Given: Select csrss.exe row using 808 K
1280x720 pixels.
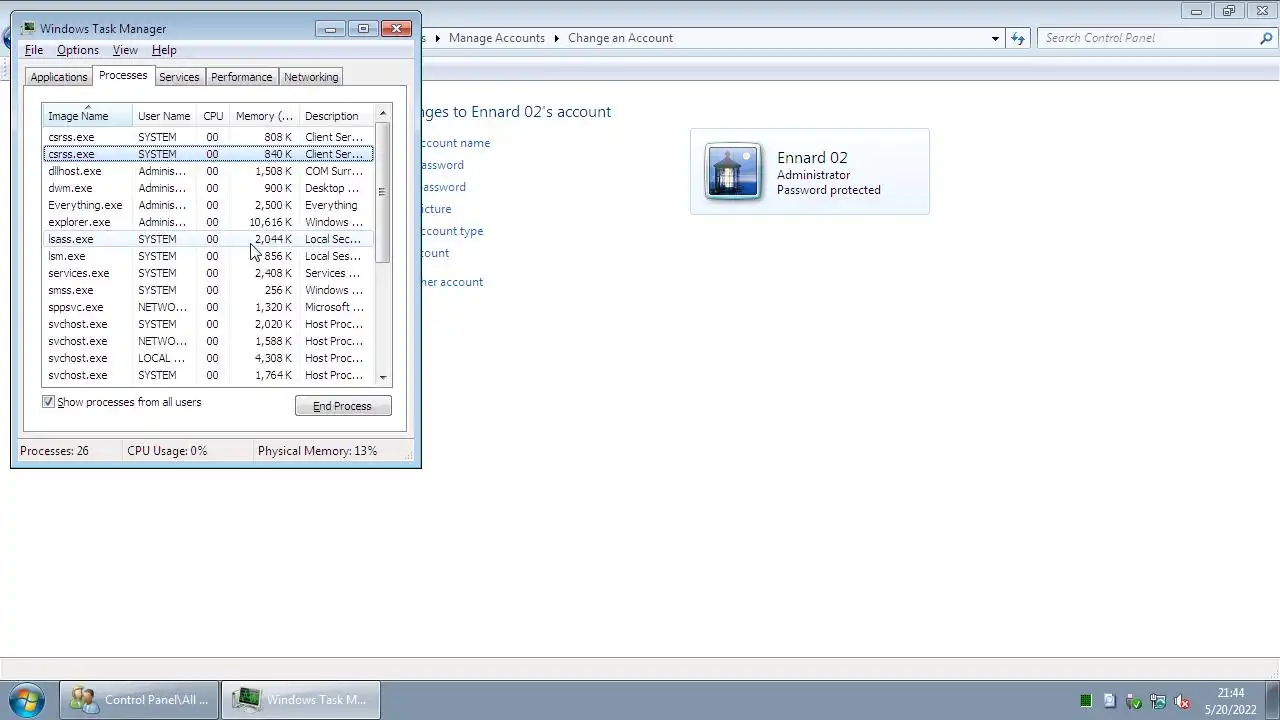Looking at the screenshot, I should coord(208,137).
